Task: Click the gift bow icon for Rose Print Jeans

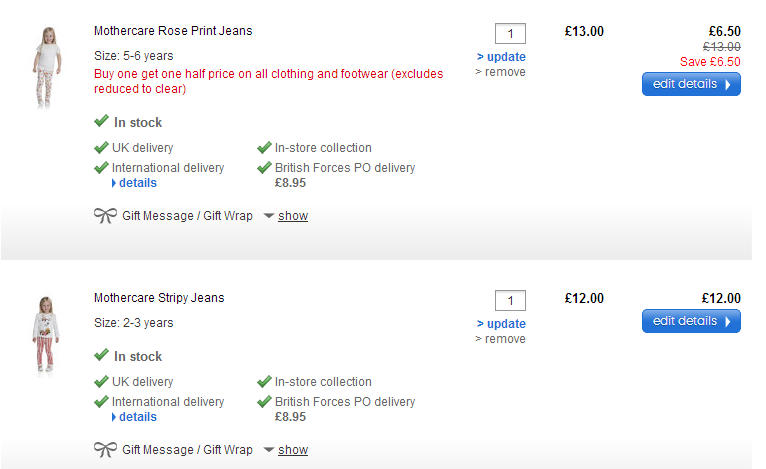Action: [105, 216]
